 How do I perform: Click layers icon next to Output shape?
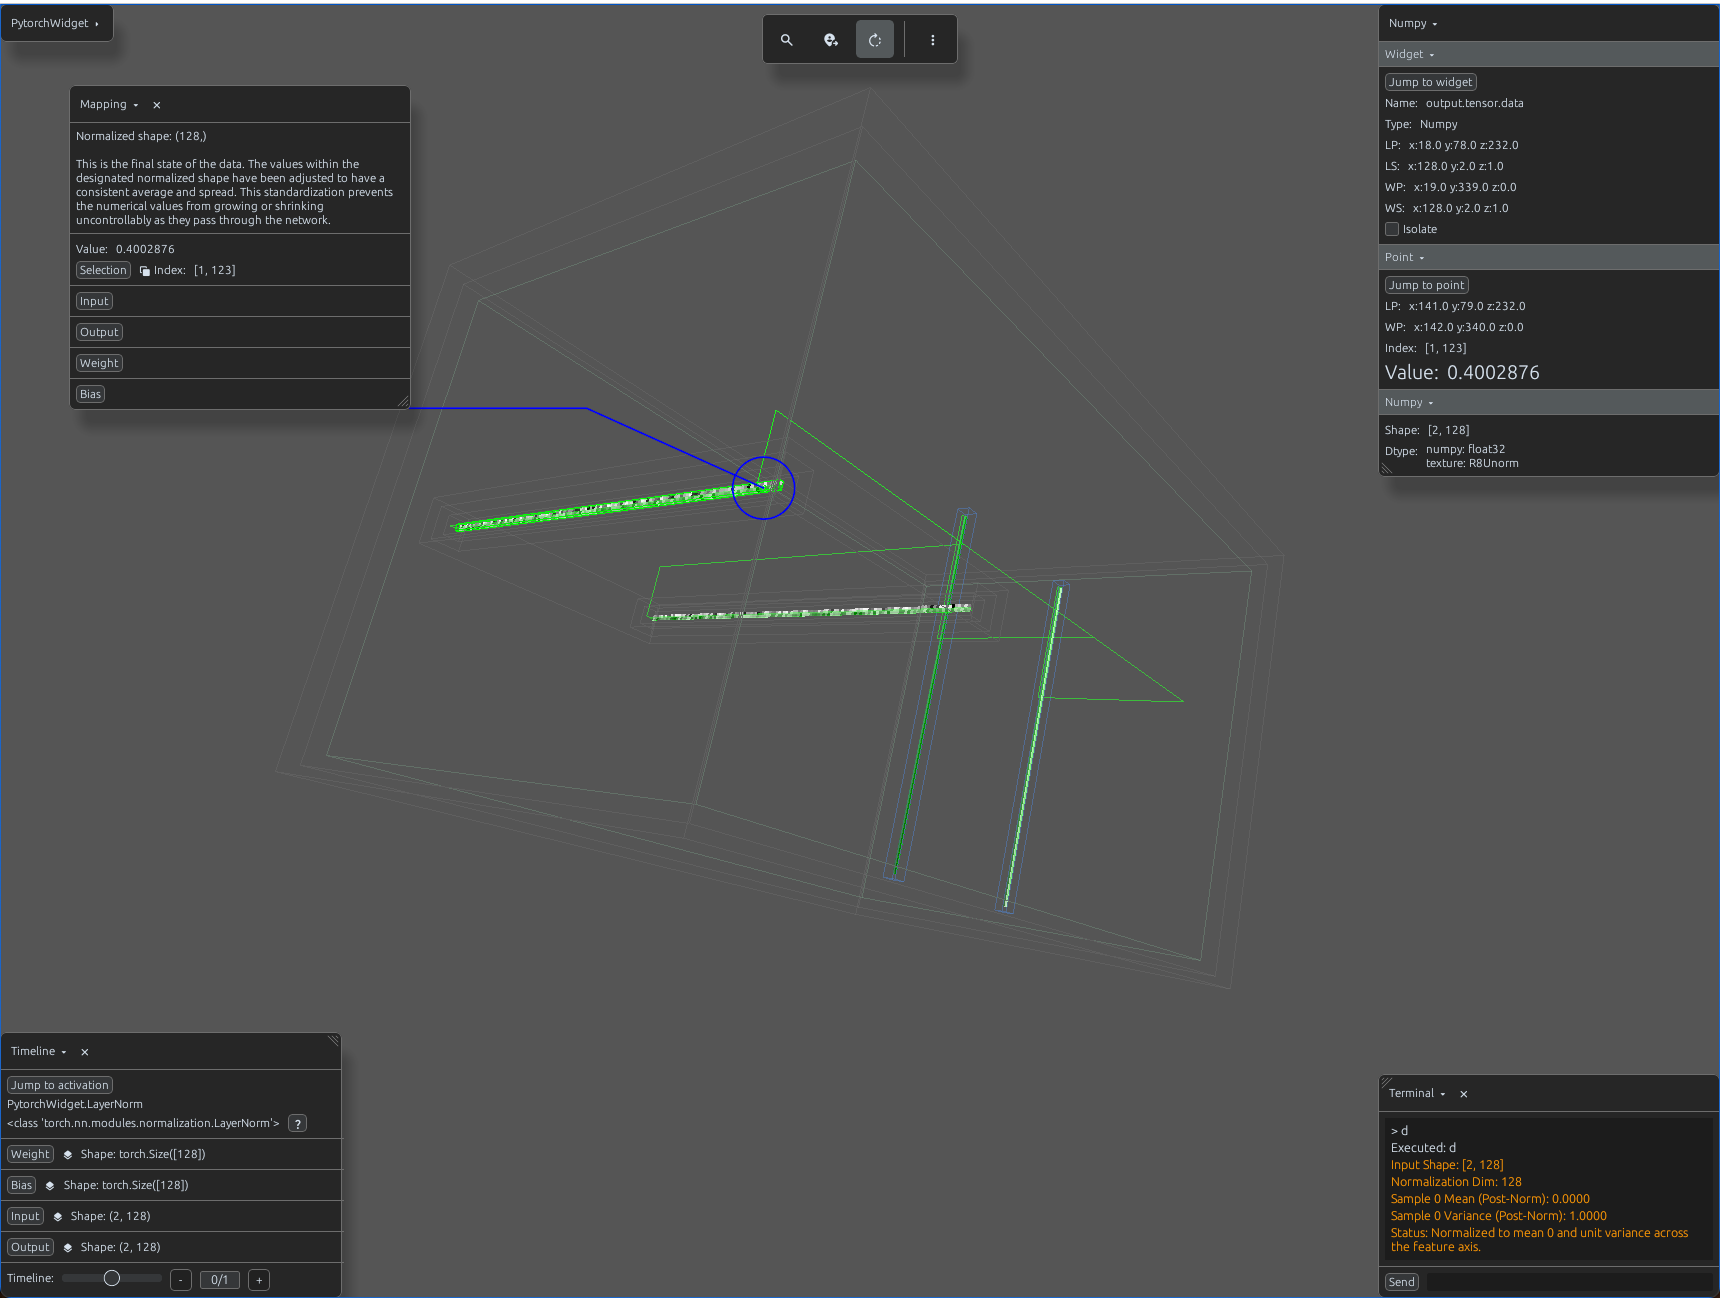coord(68,1248)
